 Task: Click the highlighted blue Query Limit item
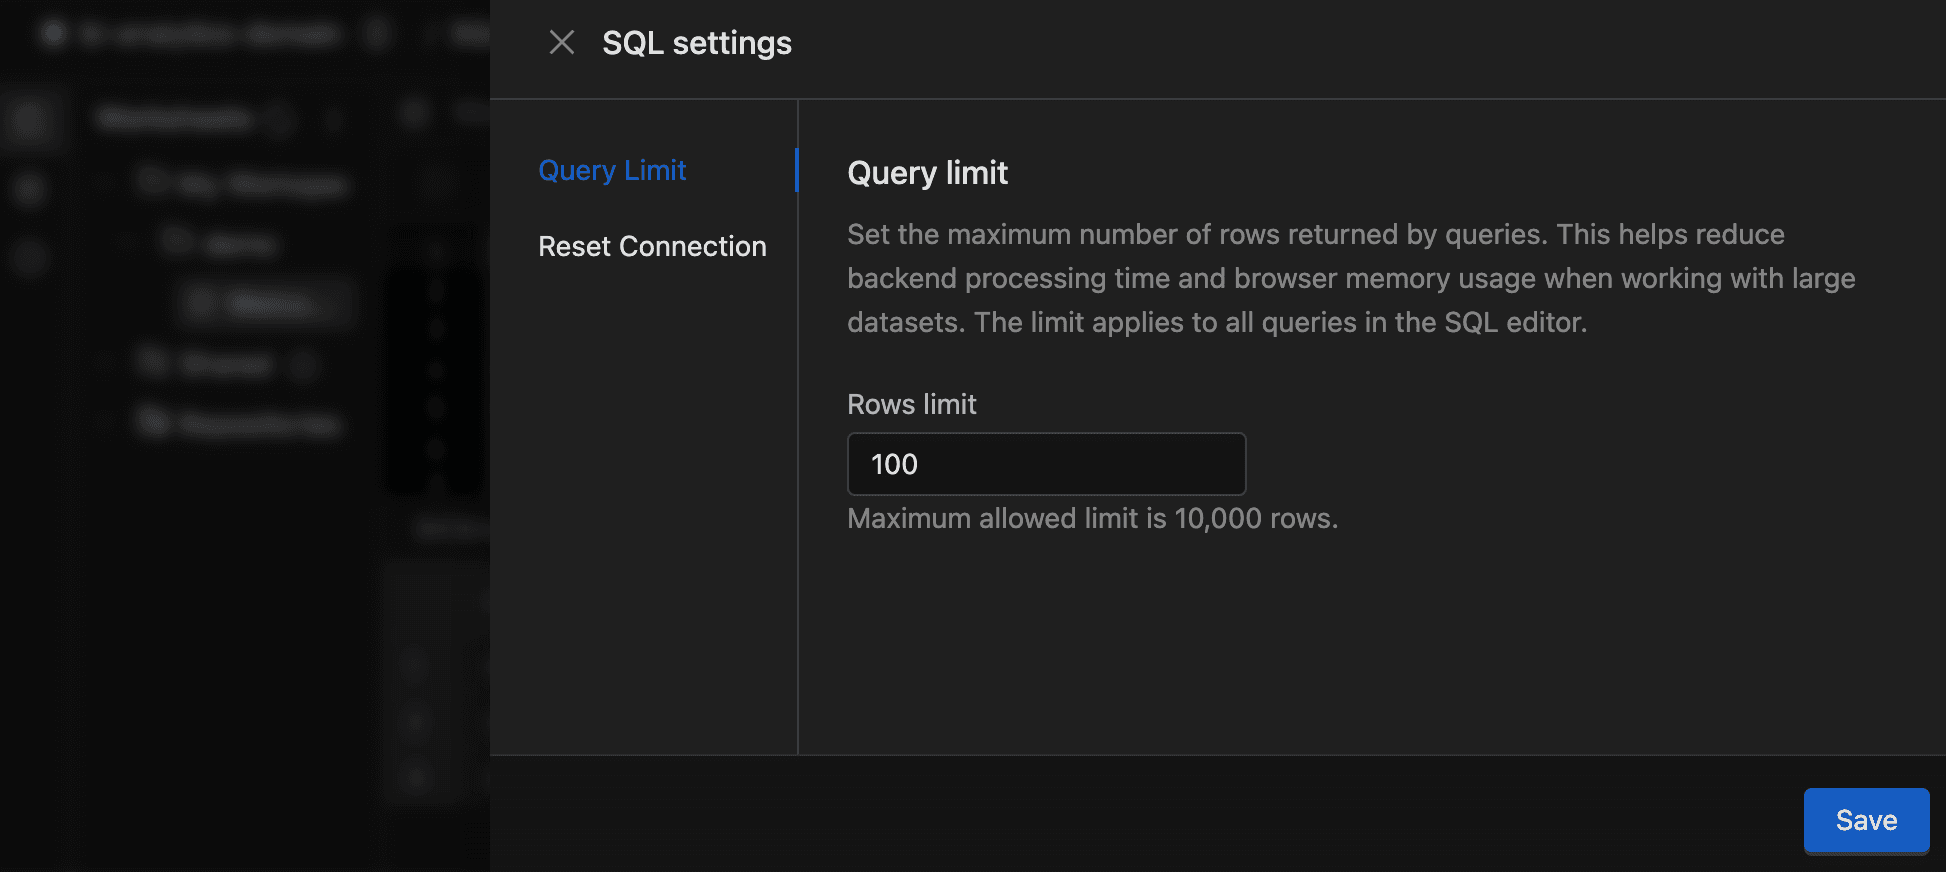tap(612, 170)
